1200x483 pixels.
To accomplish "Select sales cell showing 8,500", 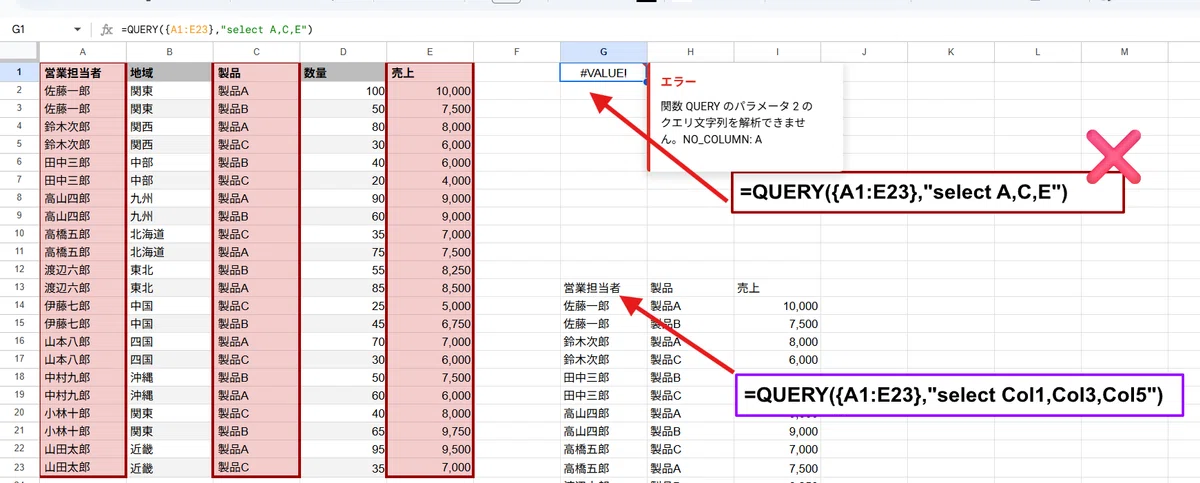I will (x=430, y=288).
